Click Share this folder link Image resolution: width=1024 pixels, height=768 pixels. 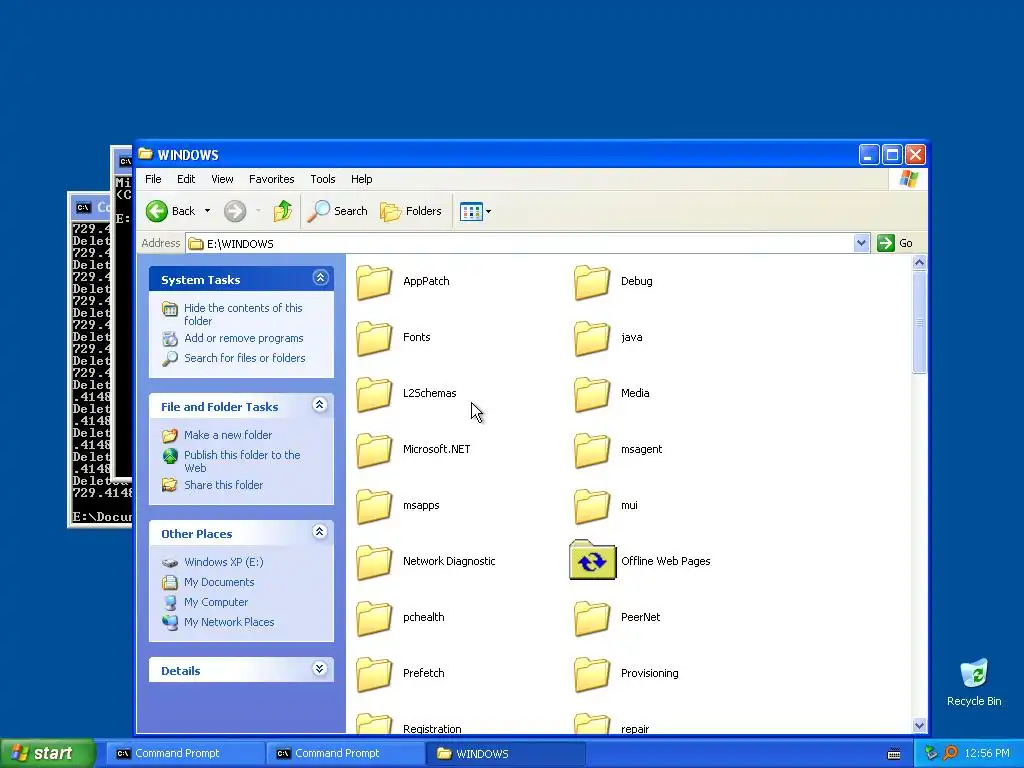pos(223,485)
